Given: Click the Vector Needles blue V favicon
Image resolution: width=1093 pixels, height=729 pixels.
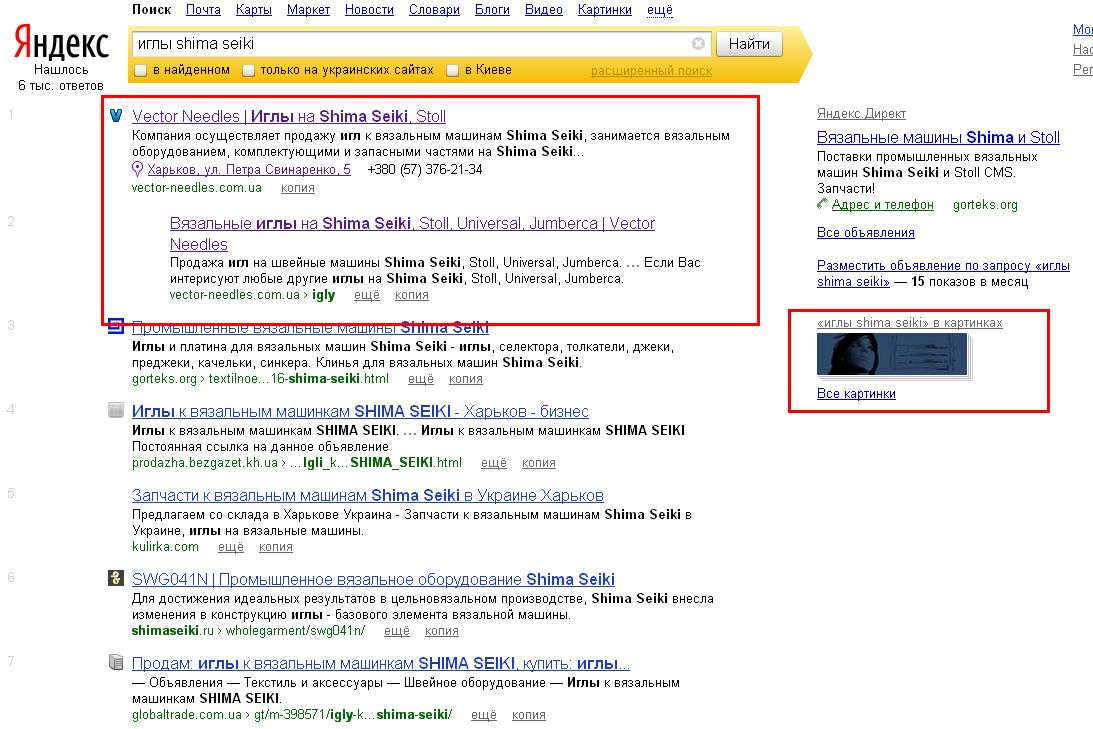Looking at the screenshot, I should (116, 115).
